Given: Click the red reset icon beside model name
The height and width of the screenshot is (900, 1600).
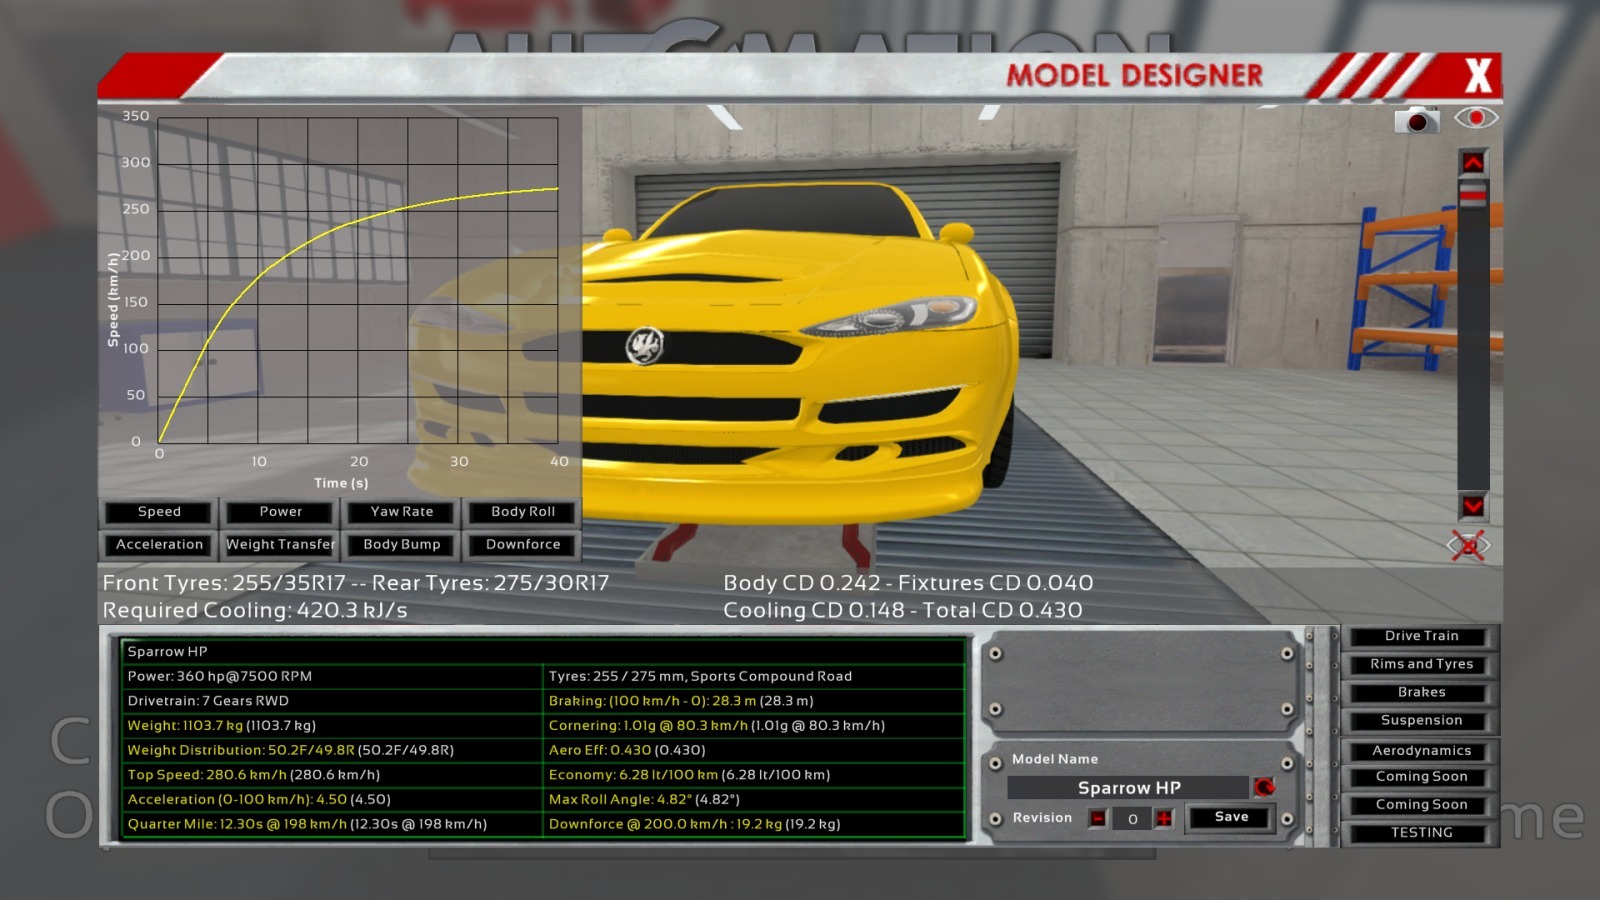Looking at the screenshot, I should (1264, 788).
